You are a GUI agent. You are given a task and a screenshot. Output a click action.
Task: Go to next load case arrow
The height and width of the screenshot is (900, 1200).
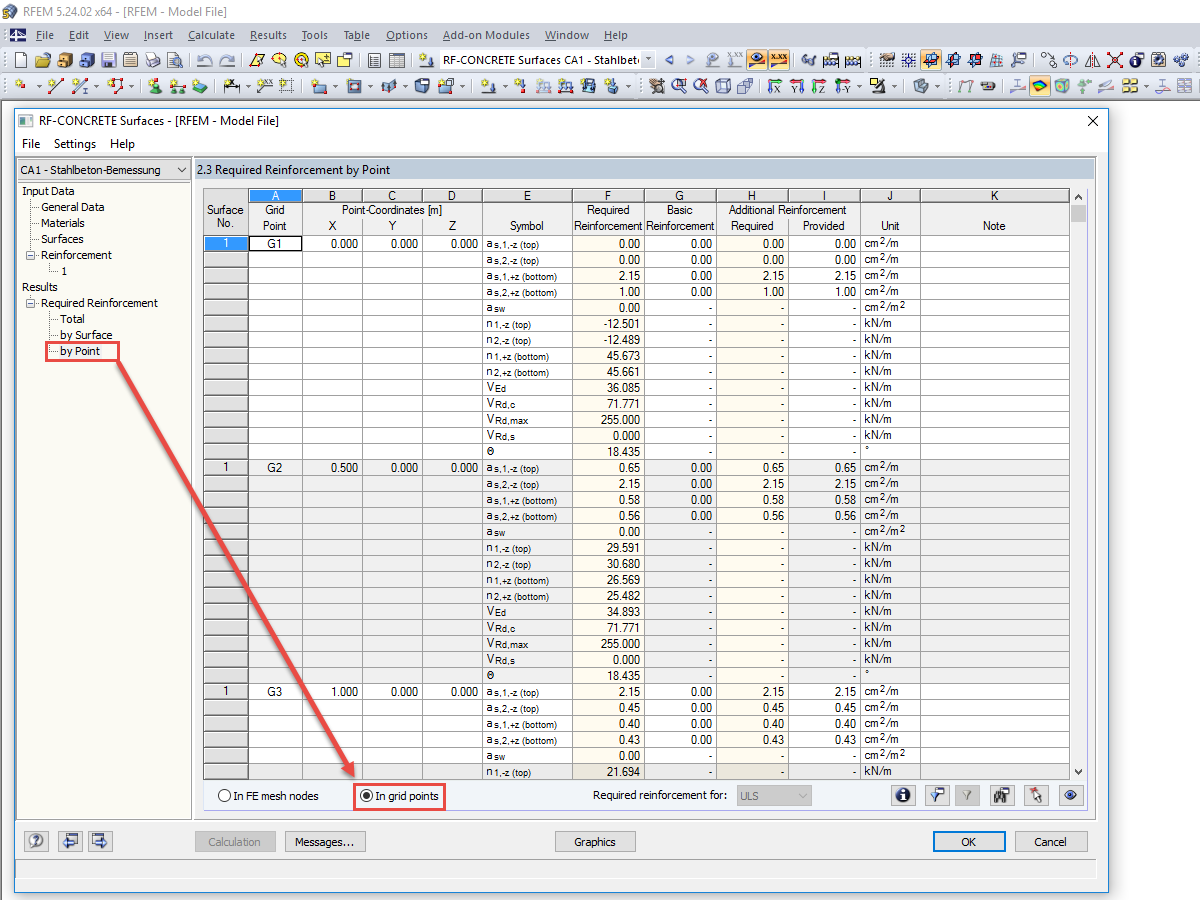tap(690, 60)
